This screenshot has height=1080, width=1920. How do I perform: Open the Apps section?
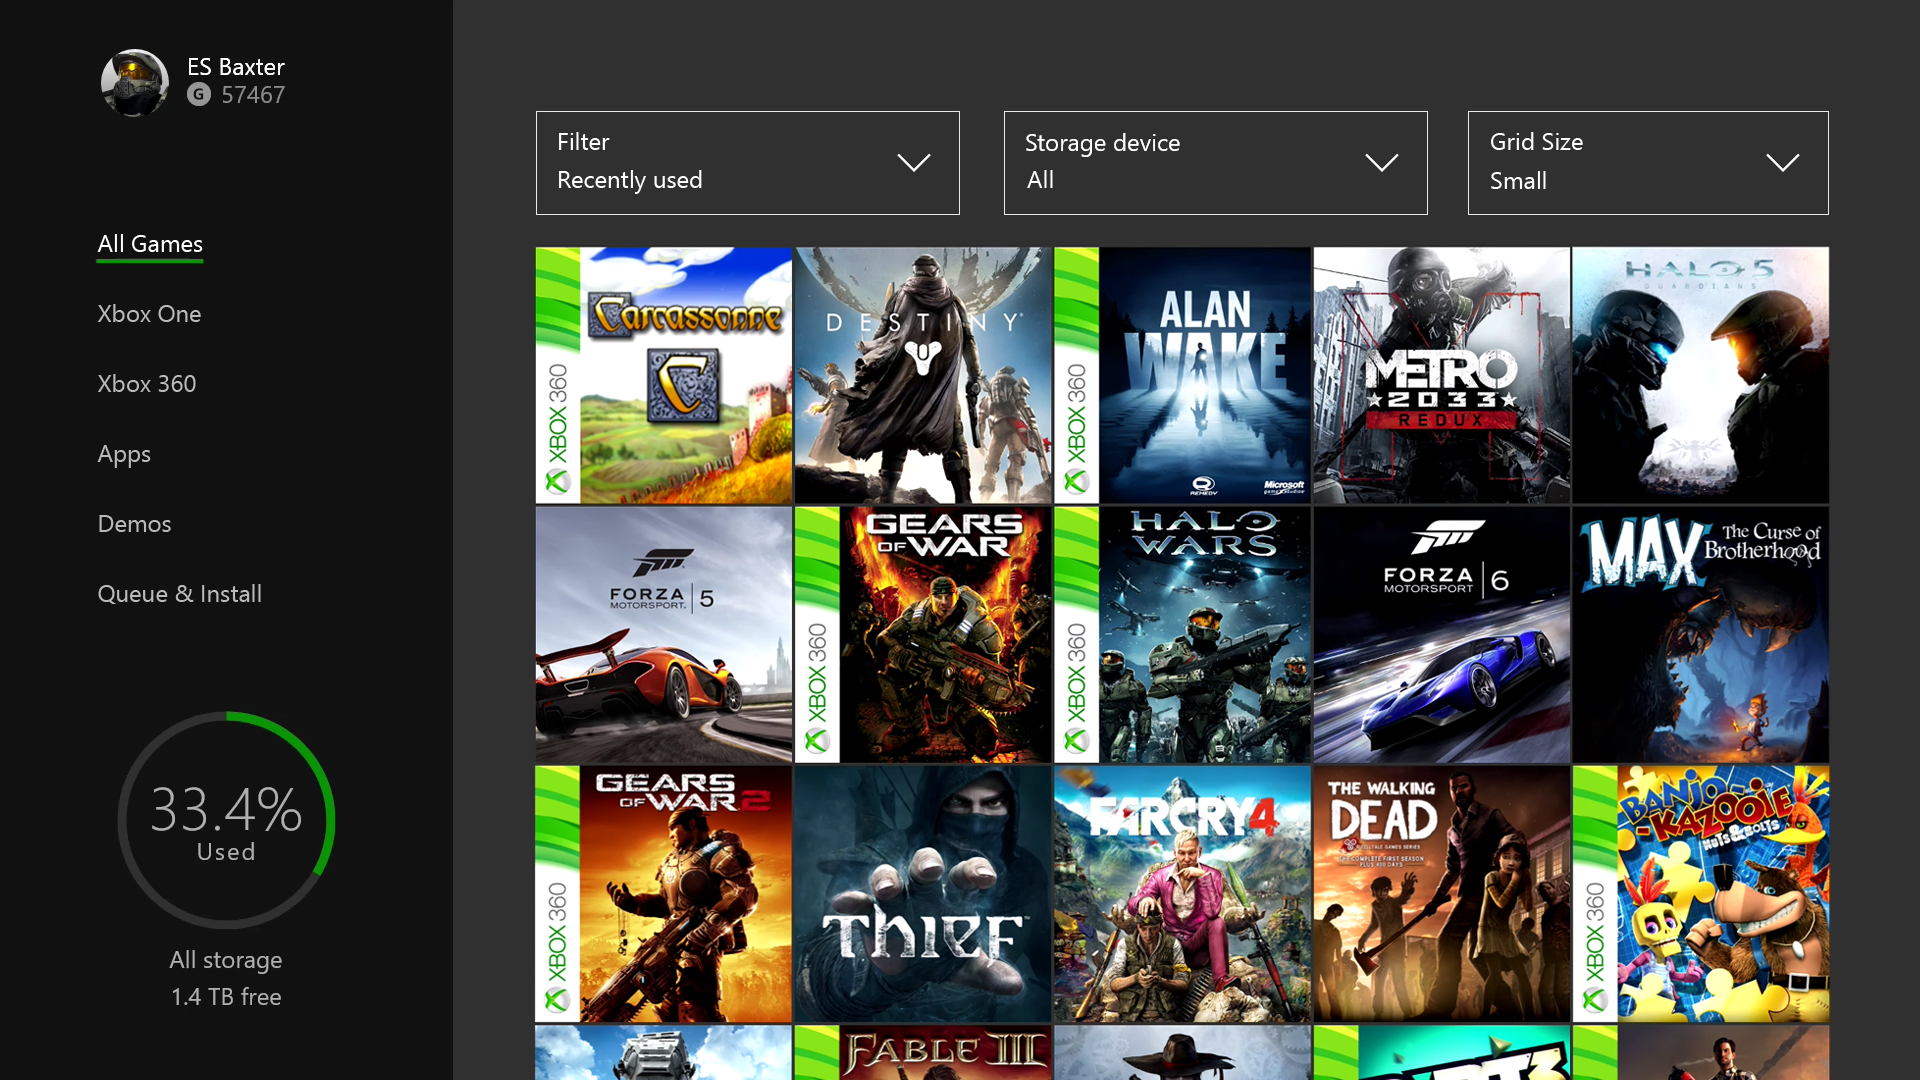124,454
